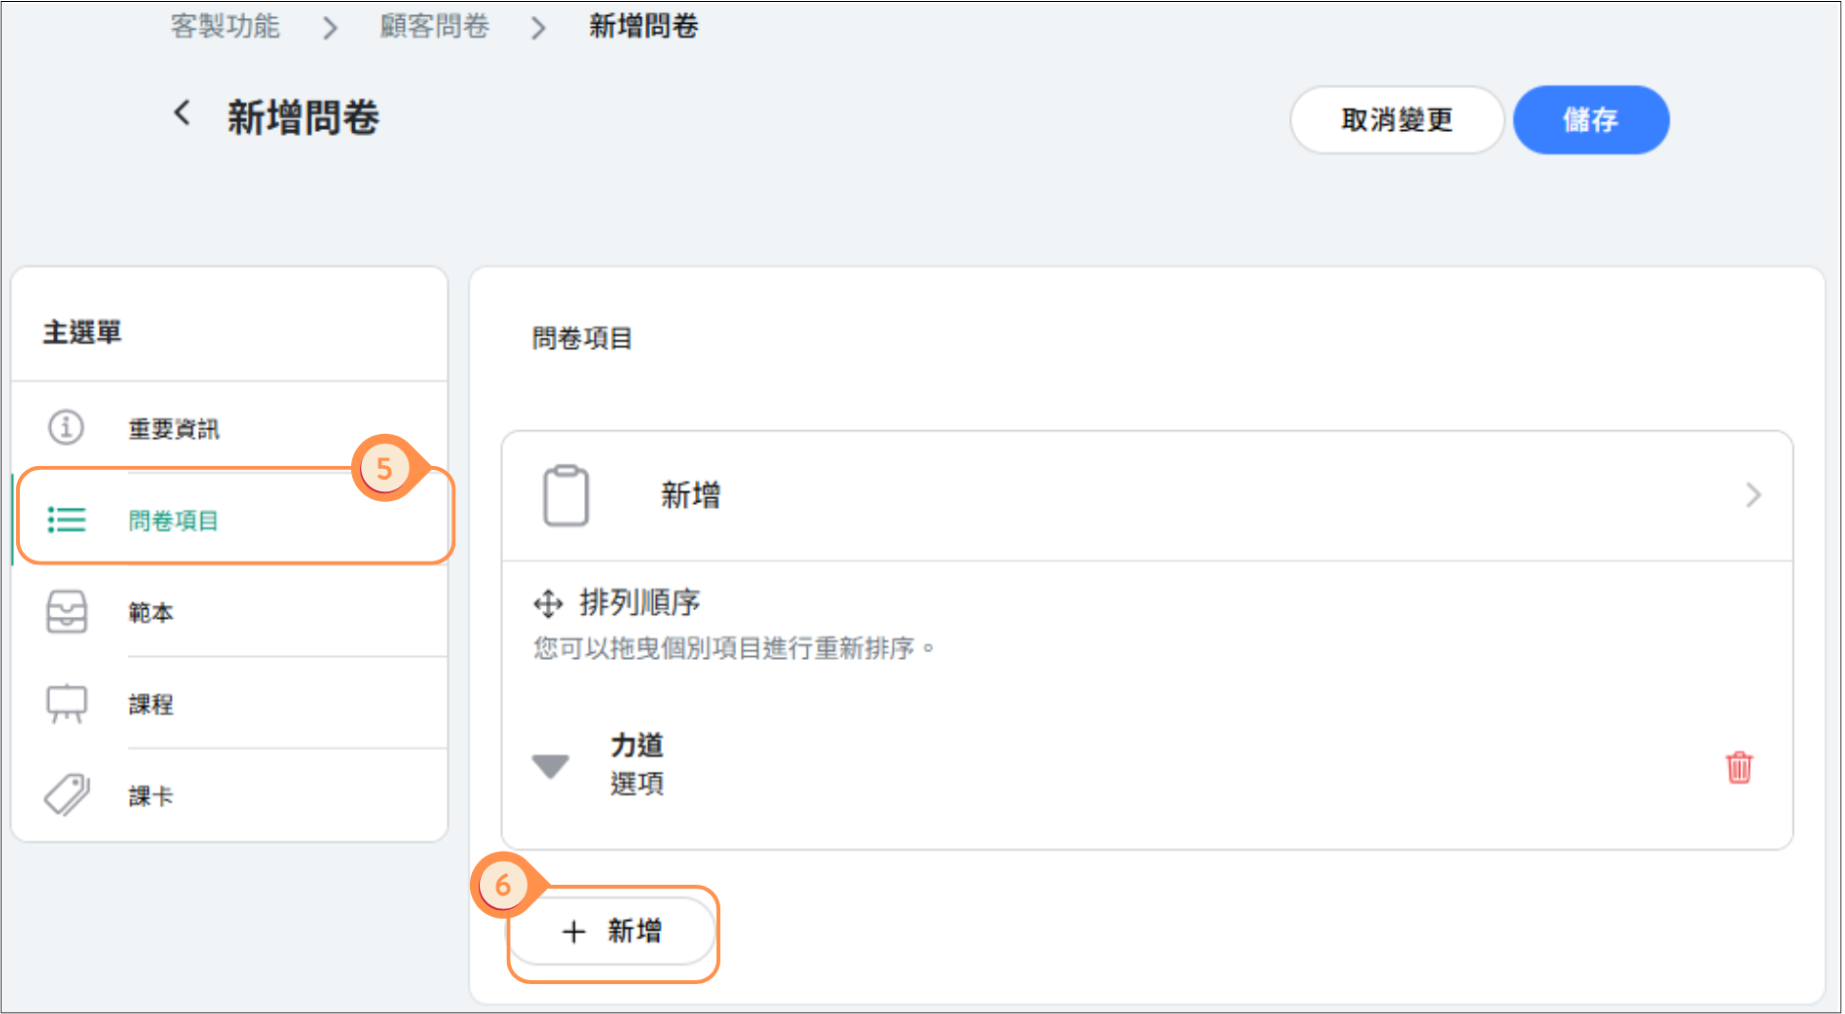Open the 新增 row right chevron
Viewport: 1845px width, 1014px height.
coord(1753,495)
